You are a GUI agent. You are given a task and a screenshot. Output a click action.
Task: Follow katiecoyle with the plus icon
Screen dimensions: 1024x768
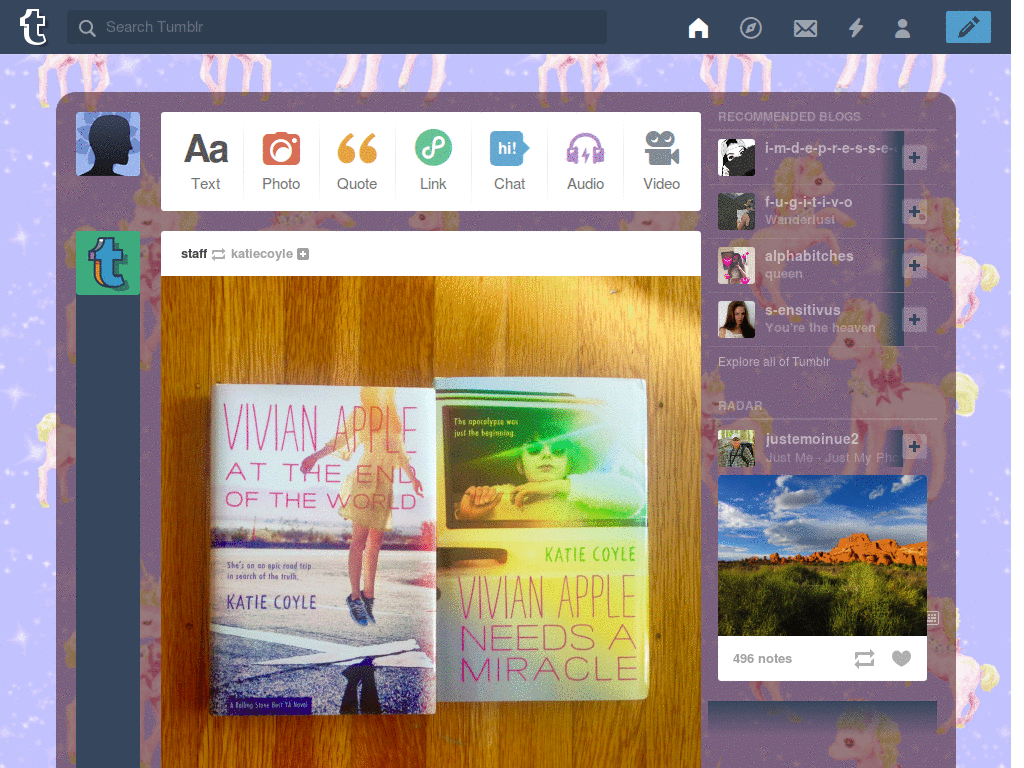point(303,254)
